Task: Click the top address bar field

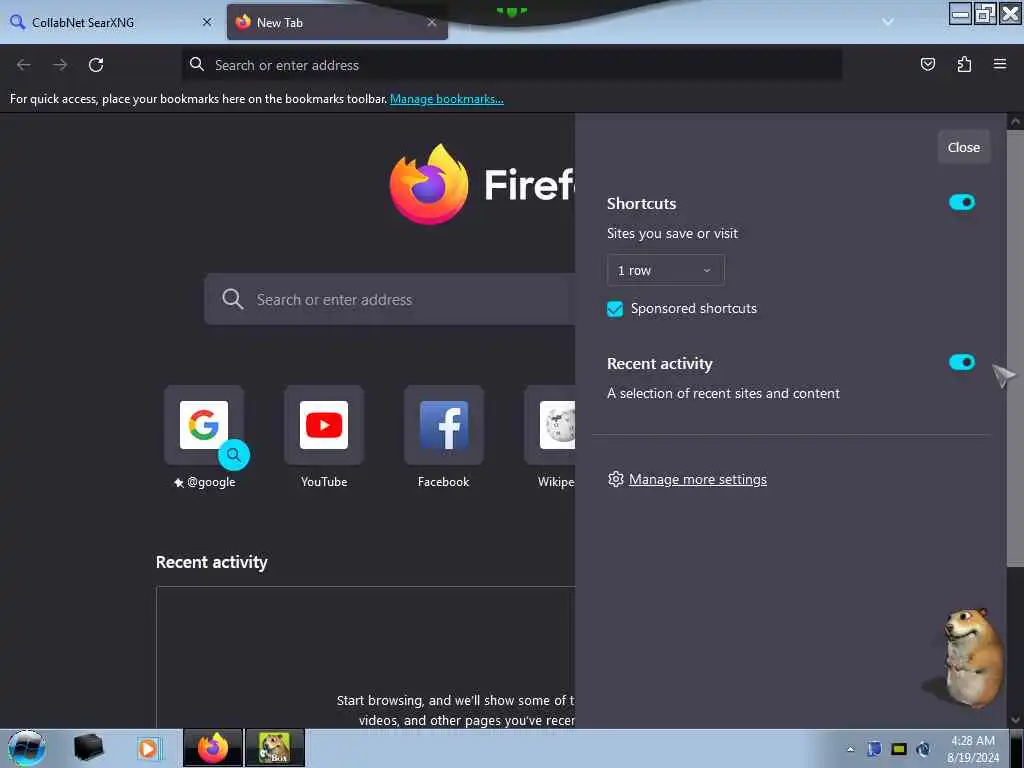Action: (x=511, y=65)
